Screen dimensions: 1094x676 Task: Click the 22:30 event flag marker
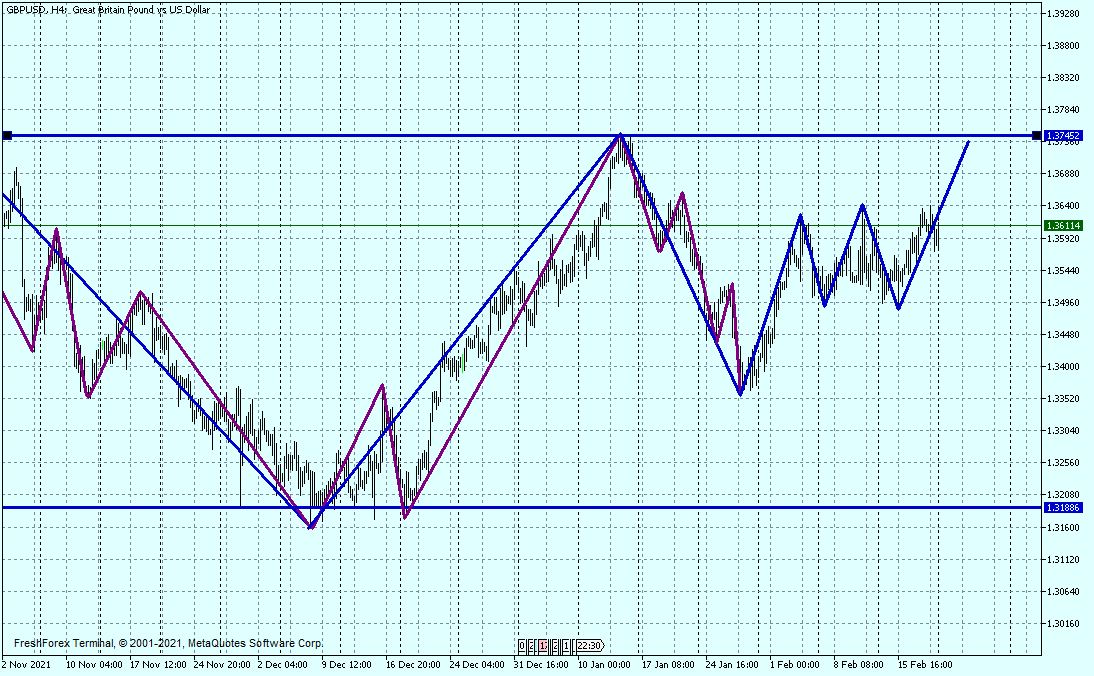[590, 645]
